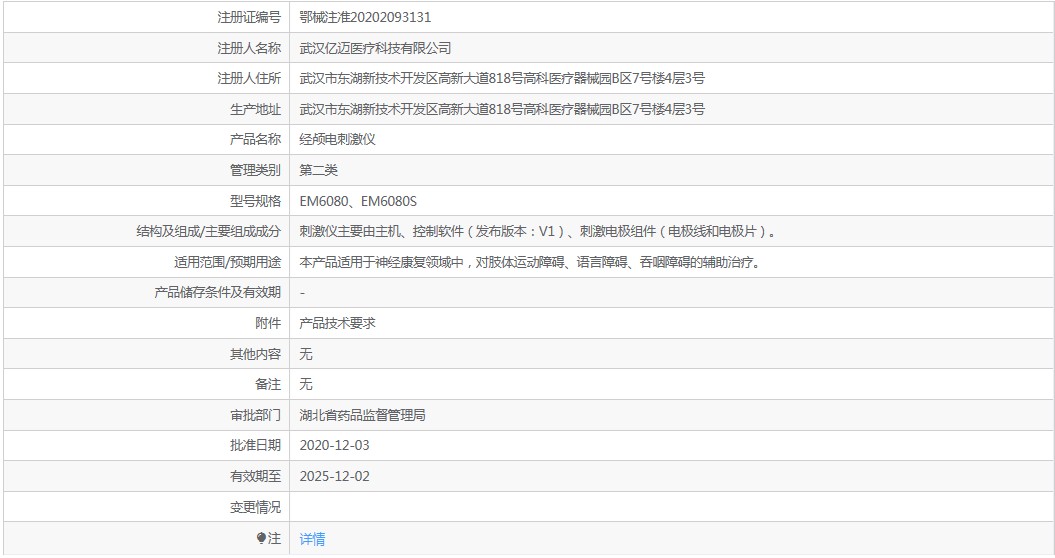Screen dimensions: 1055x558
Task: Click the dash value in 产品储存条件及有效期 row
Action: click(302, 293)
